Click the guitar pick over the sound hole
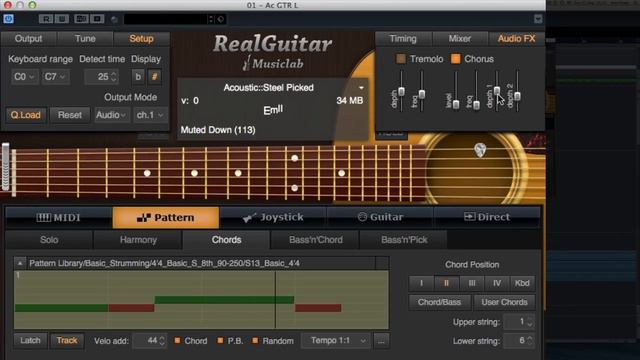 click(x=480, y=150)
